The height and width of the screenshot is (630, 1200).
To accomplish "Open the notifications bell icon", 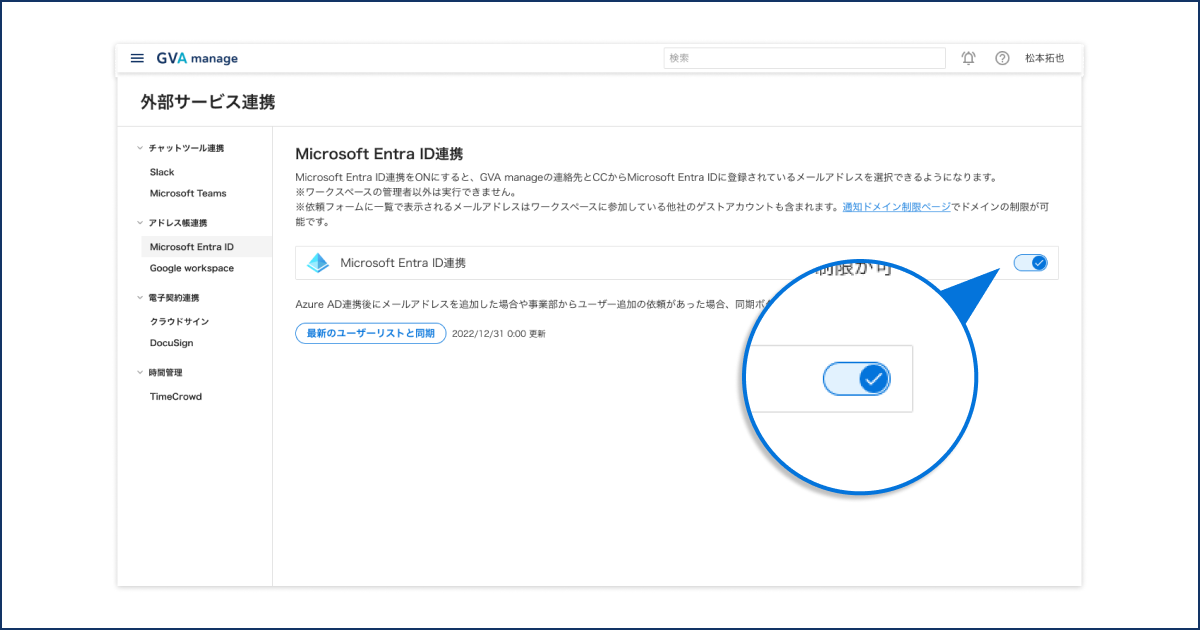I will tap(968, 58).
